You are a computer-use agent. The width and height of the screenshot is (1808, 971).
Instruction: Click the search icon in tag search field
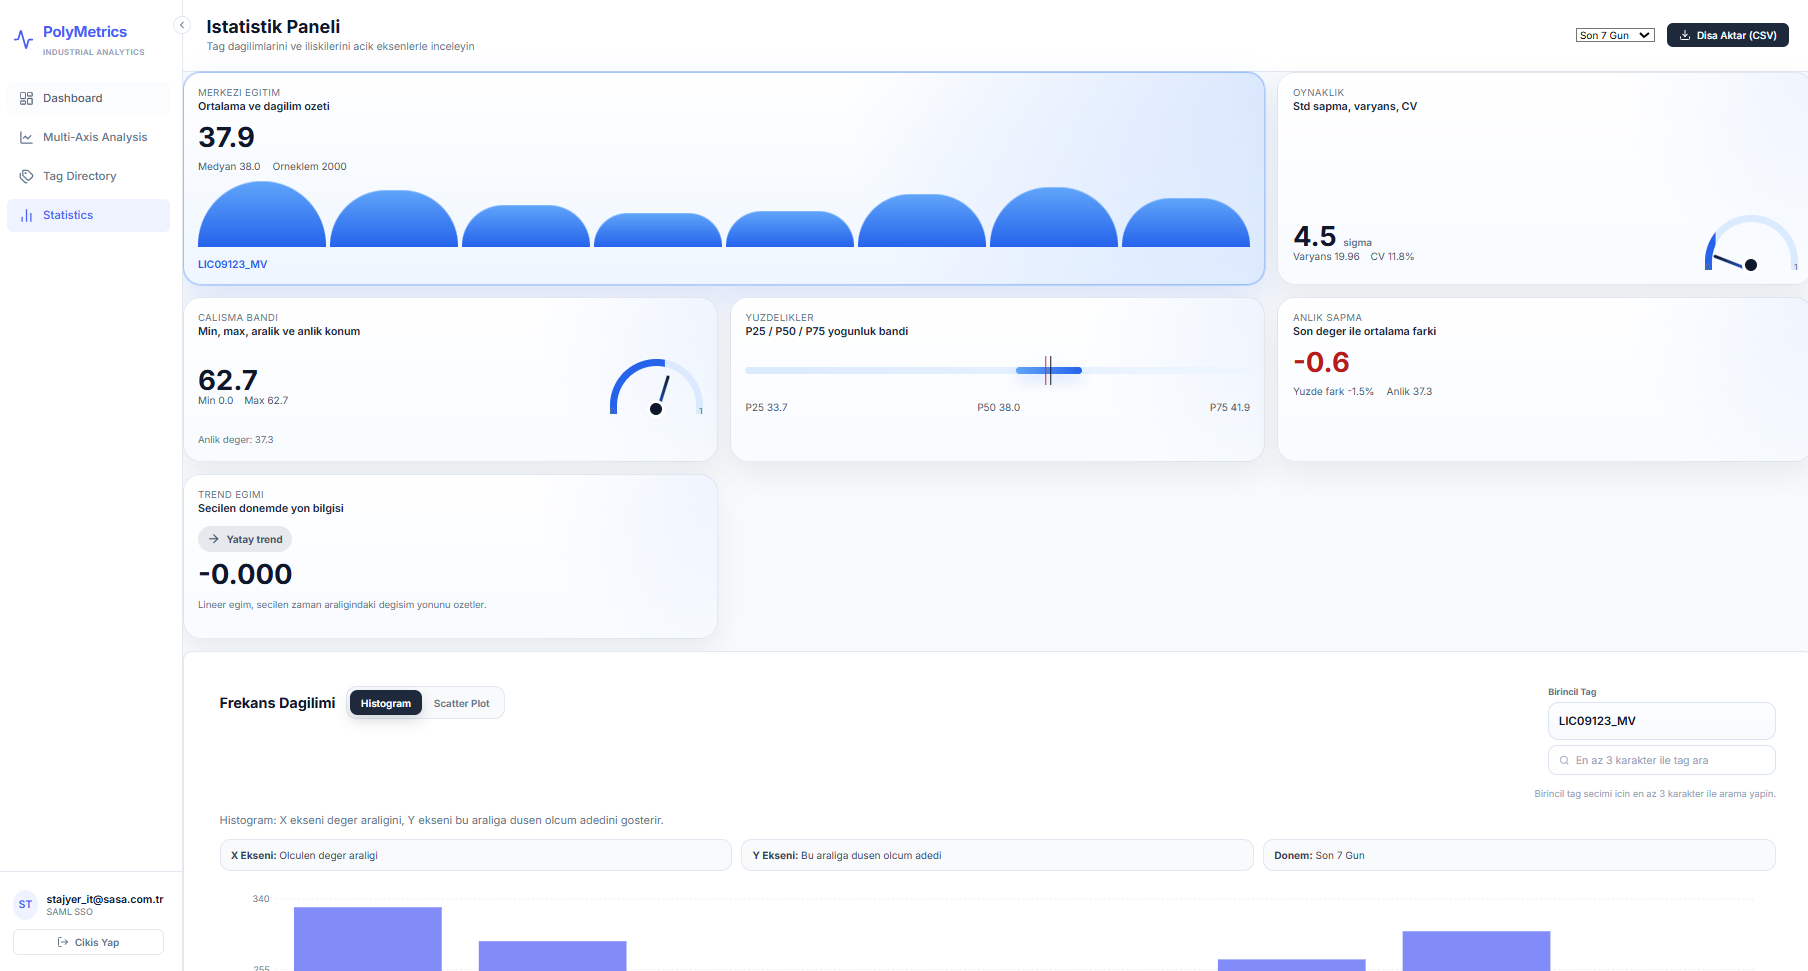pyautogui.click(x=1564, y=760)
